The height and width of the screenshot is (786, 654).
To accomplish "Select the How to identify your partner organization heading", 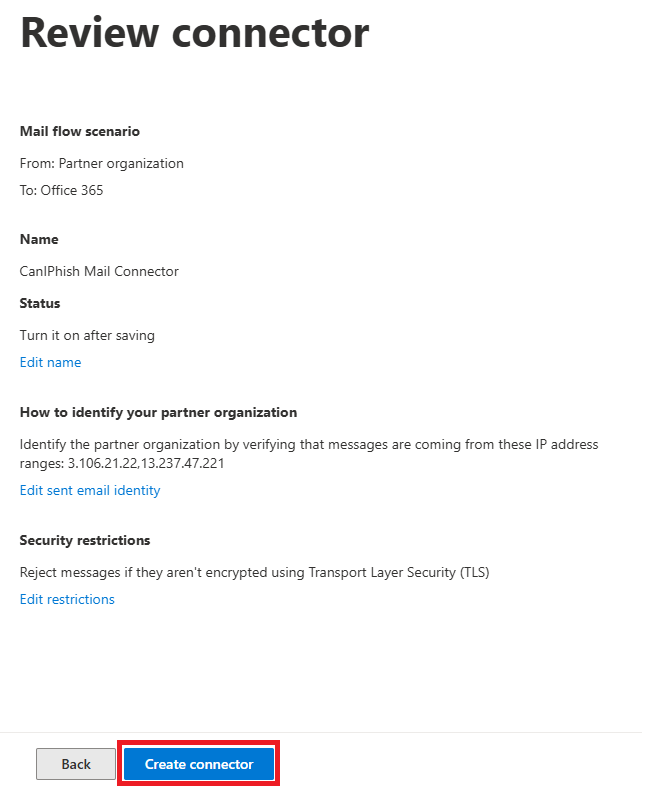I will tap(158, 412).
